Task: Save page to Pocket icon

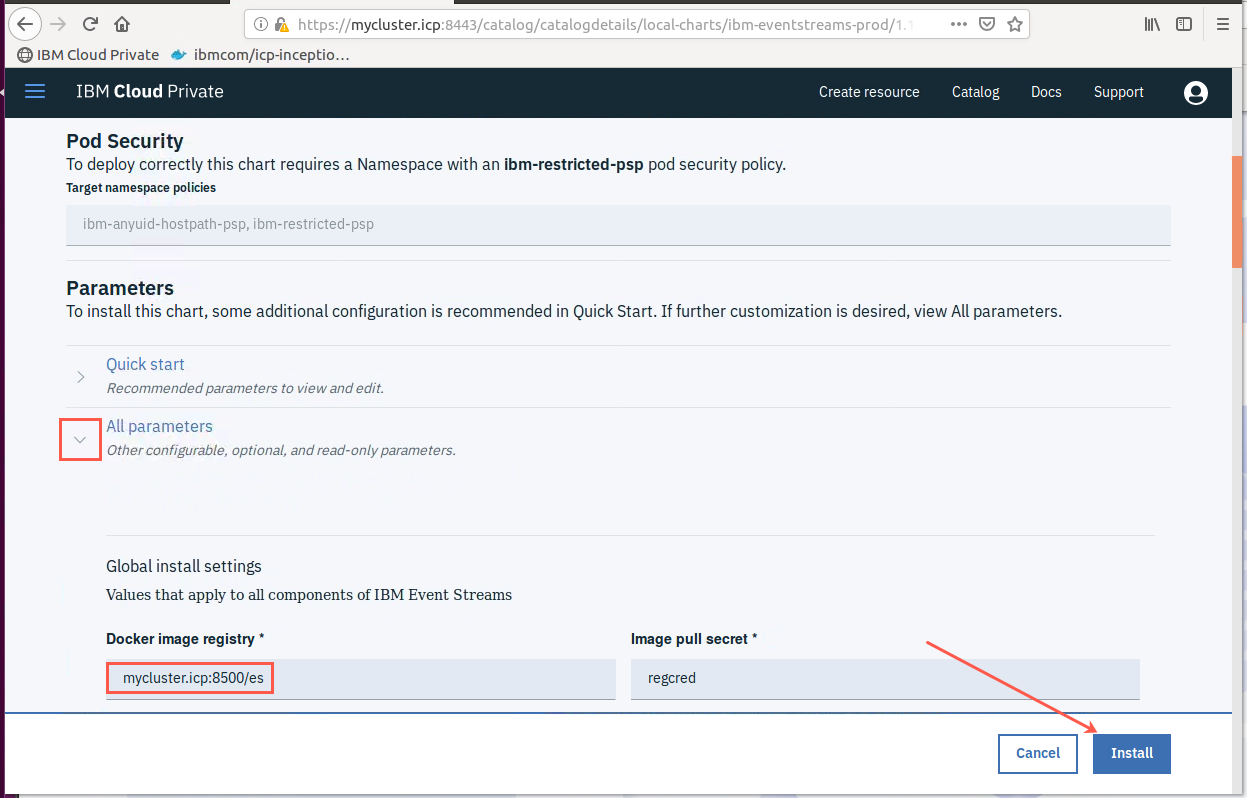Action: [987, 24]
